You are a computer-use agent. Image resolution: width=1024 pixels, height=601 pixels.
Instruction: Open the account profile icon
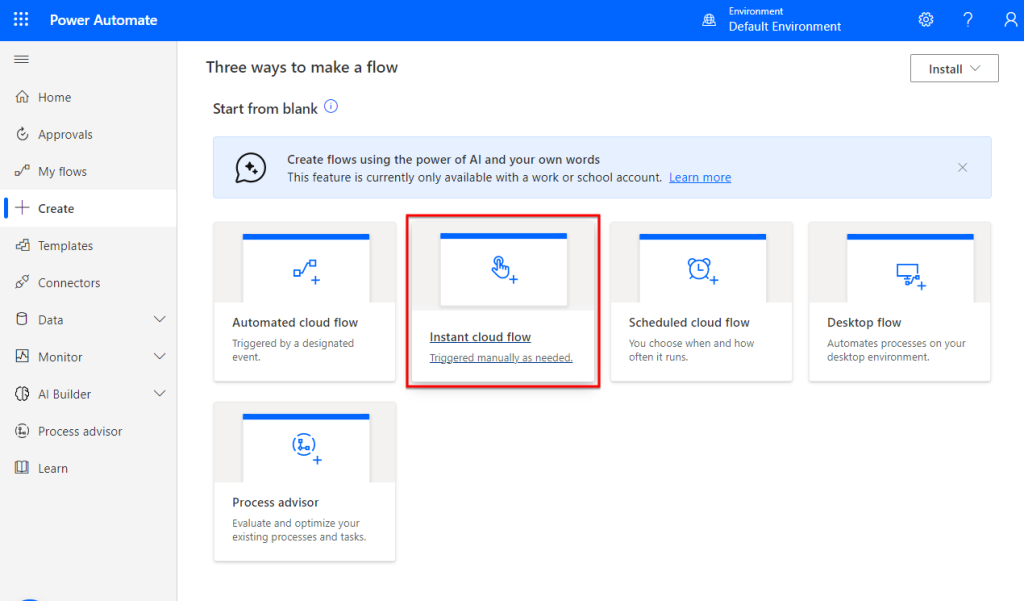tap(1010, 20)
